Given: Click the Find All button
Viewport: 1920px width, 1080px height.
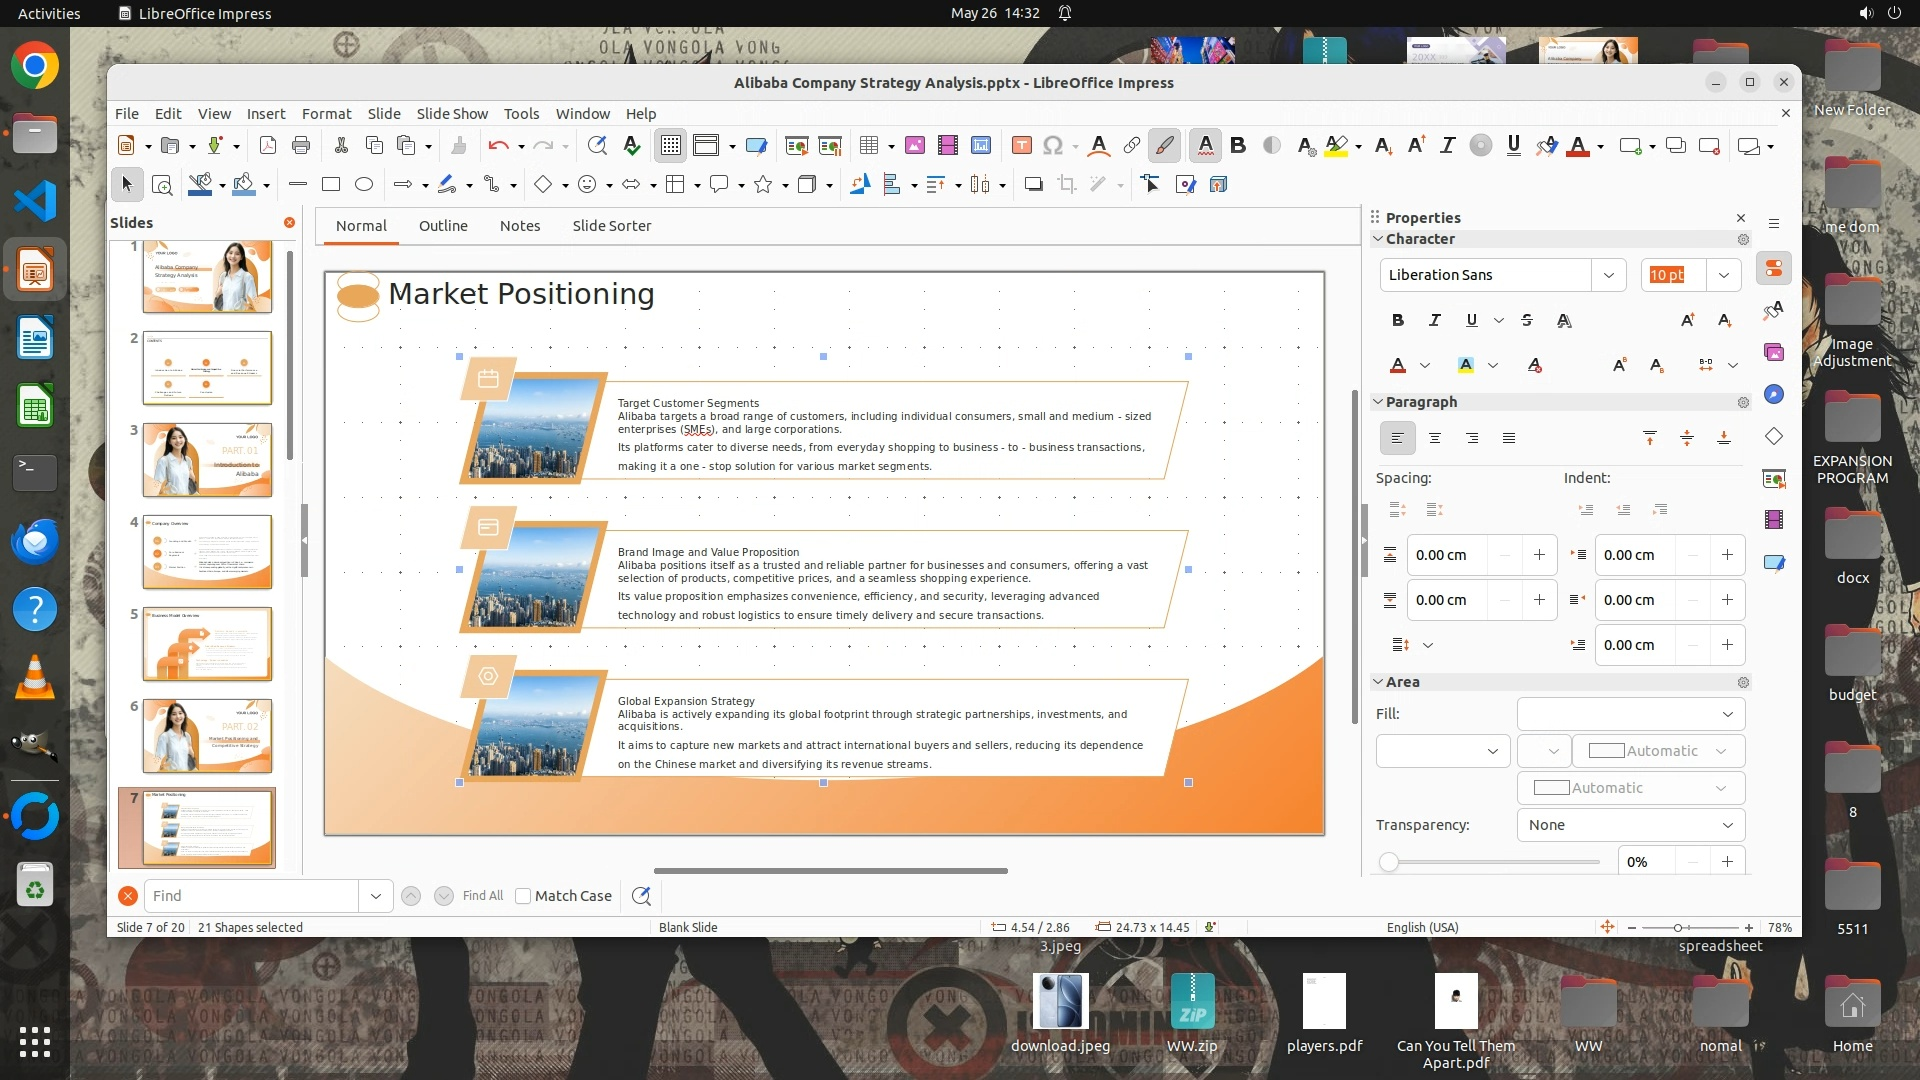Looking at the screenshot, I should (x=483, y=896).
